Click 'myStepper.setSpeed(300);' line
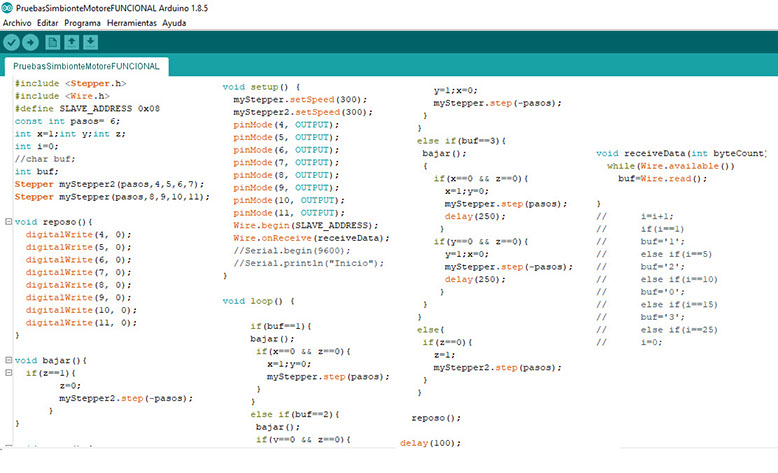Viewport: 778px width, 473px height. click(x=300, y=99)
